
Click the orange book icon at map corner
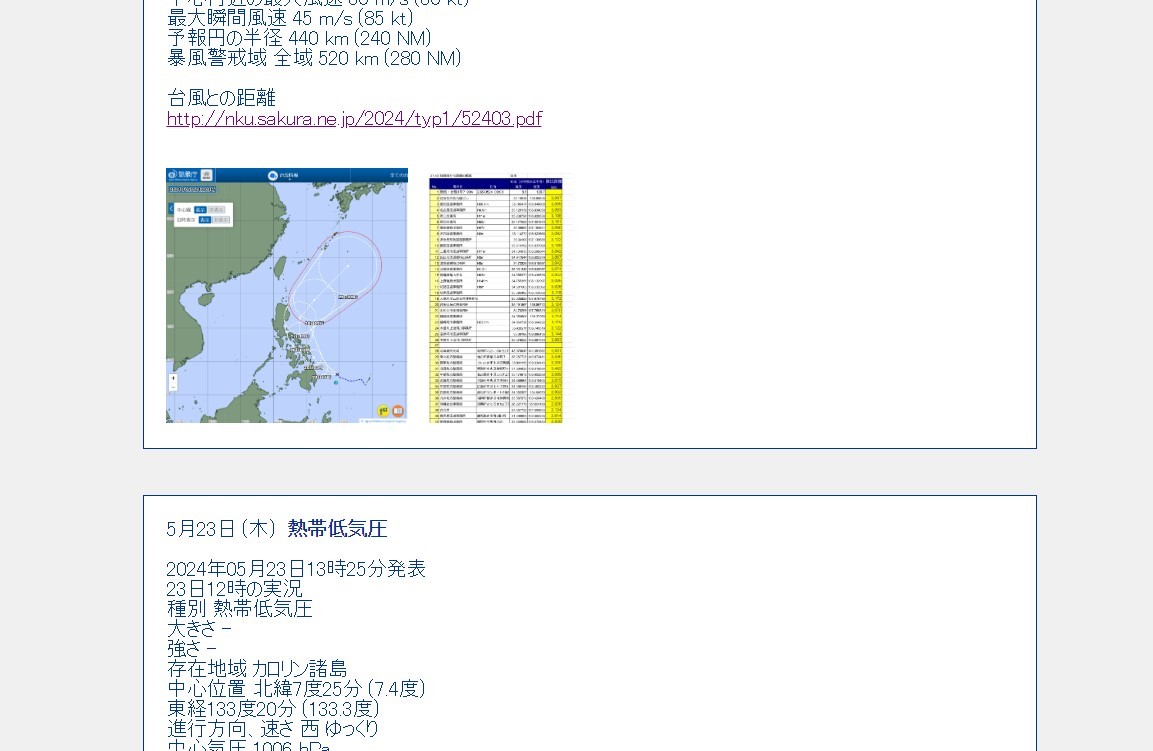pos(398,411)
